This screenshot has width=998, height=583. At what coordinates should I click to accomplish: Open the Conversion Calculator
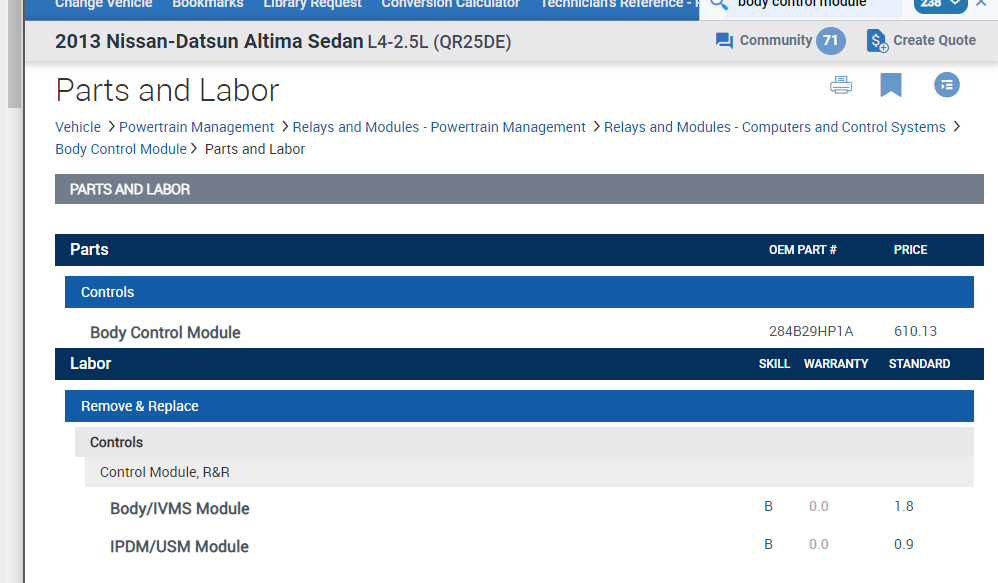coord(450,4)
